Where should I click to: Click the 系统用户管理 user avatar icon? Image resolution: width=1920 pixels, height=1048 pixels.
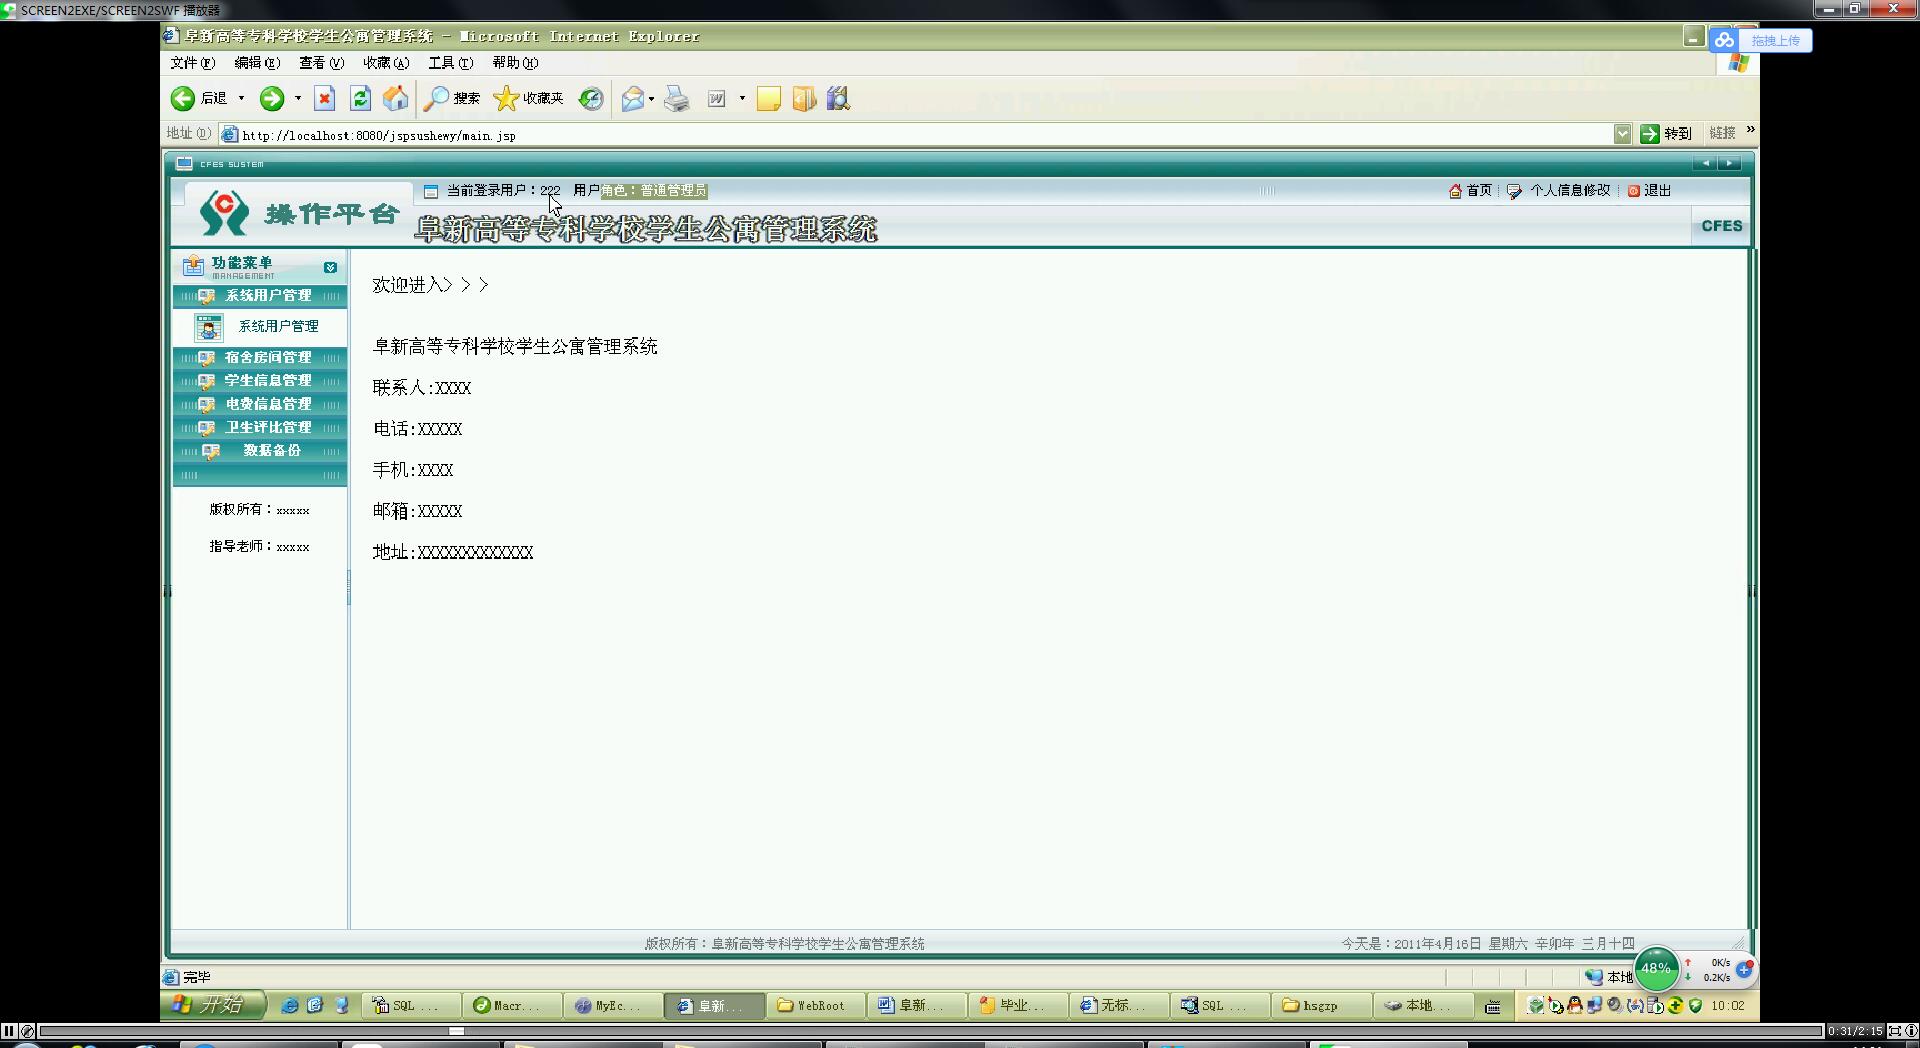pos(208,327)
